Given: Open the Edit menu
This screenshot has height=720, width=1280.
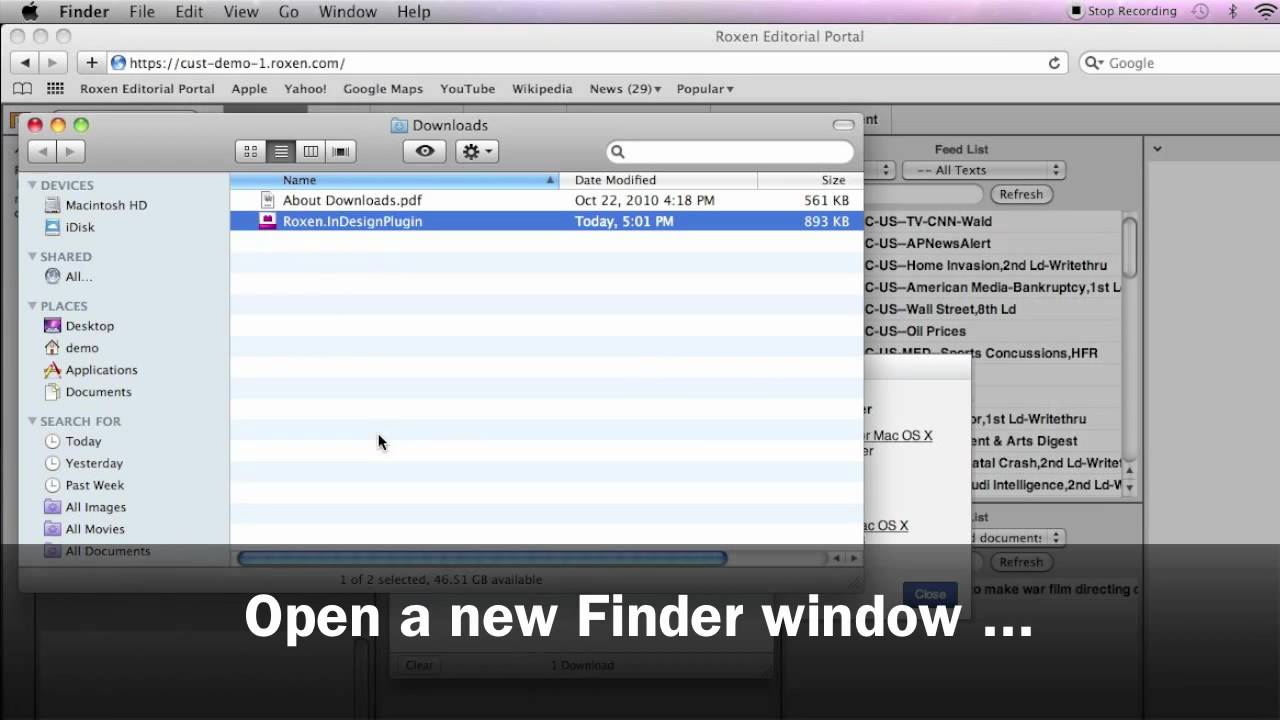Looking at the screenshot, I should (x=189, y=12).
